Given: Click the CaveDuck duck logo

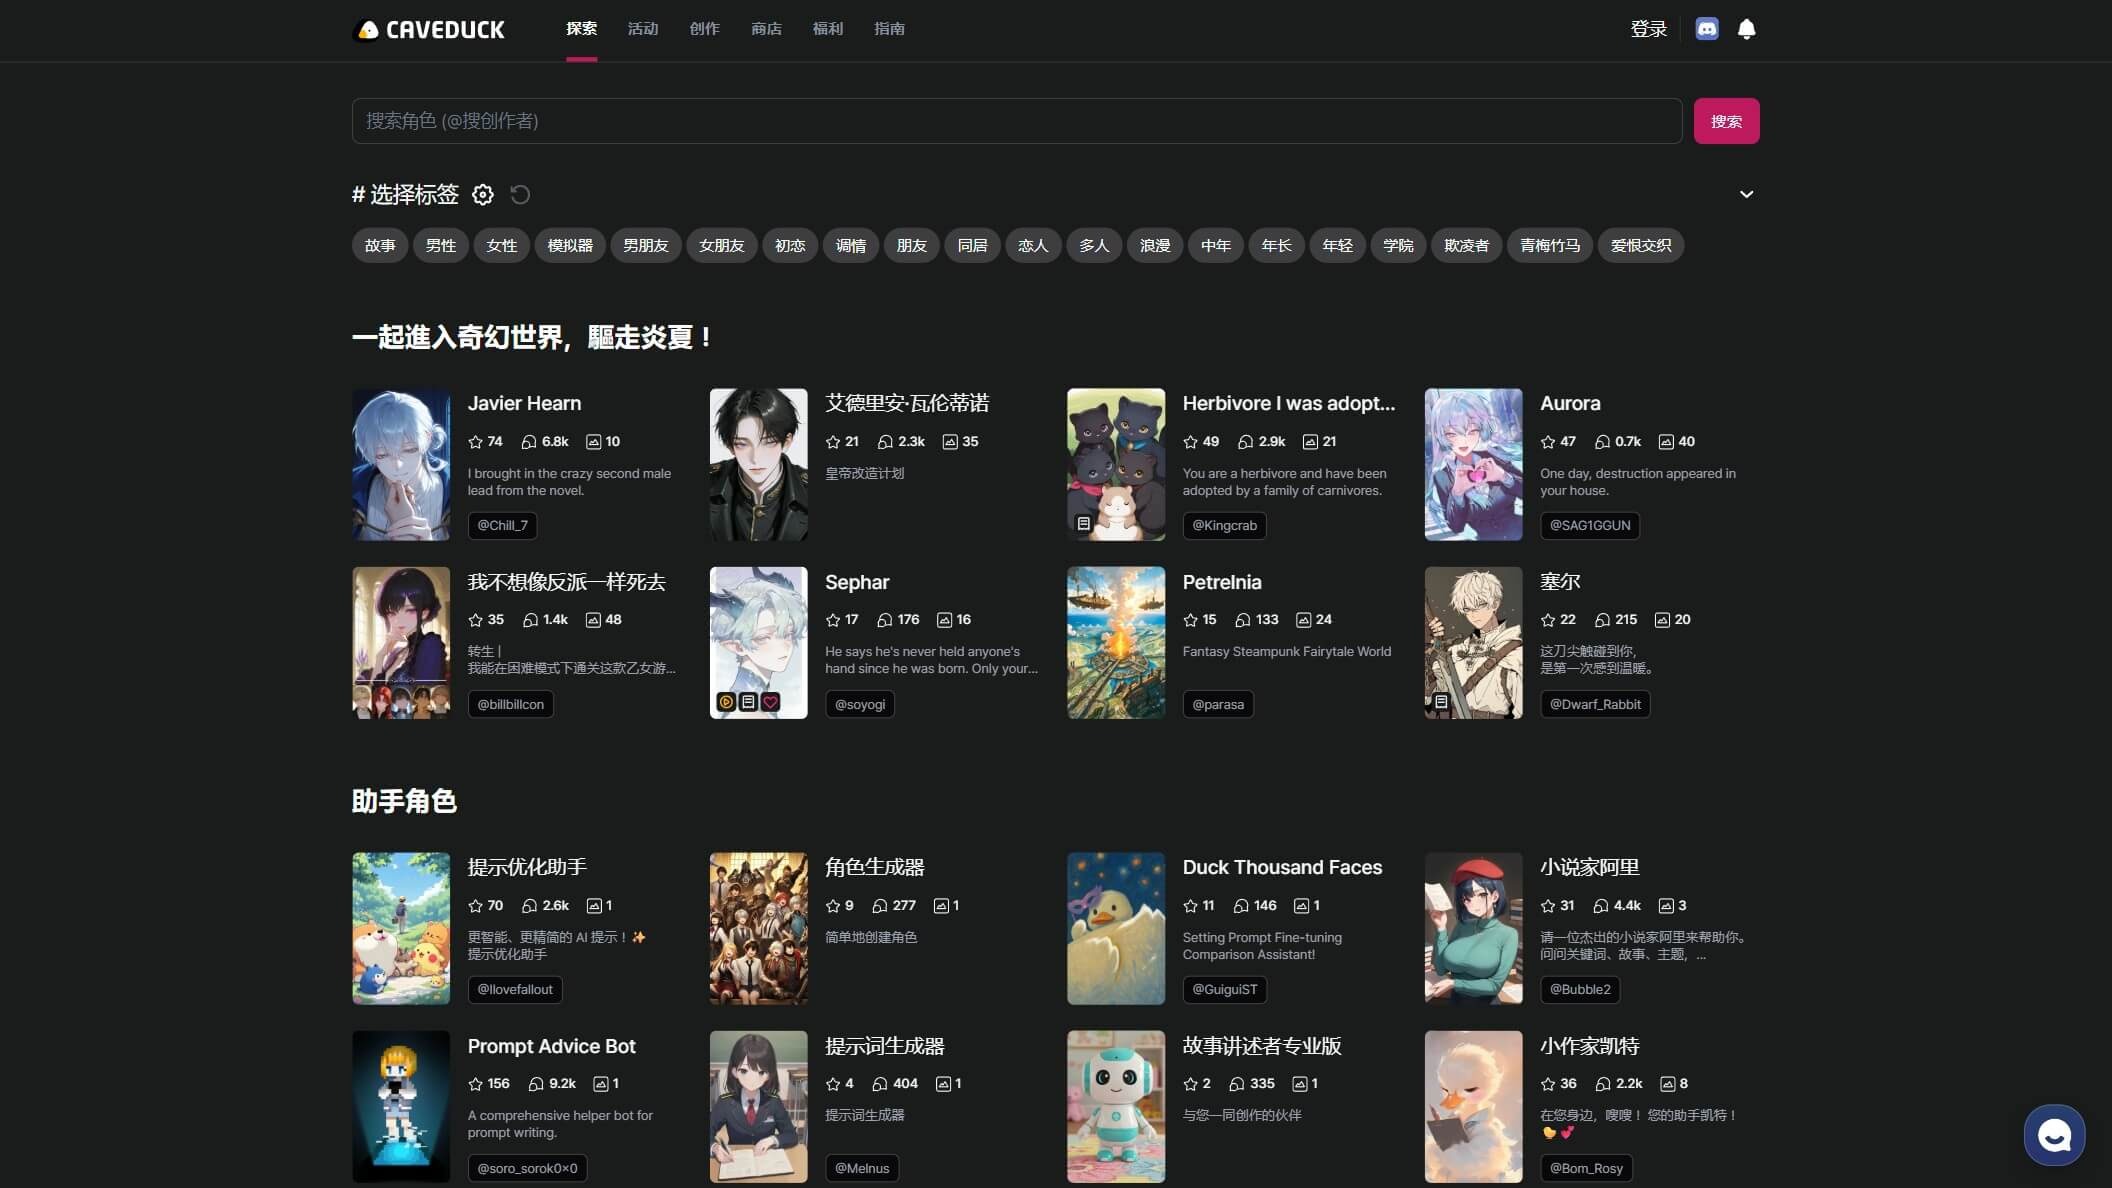Looking at the screenshot, I should coord(365,29).
